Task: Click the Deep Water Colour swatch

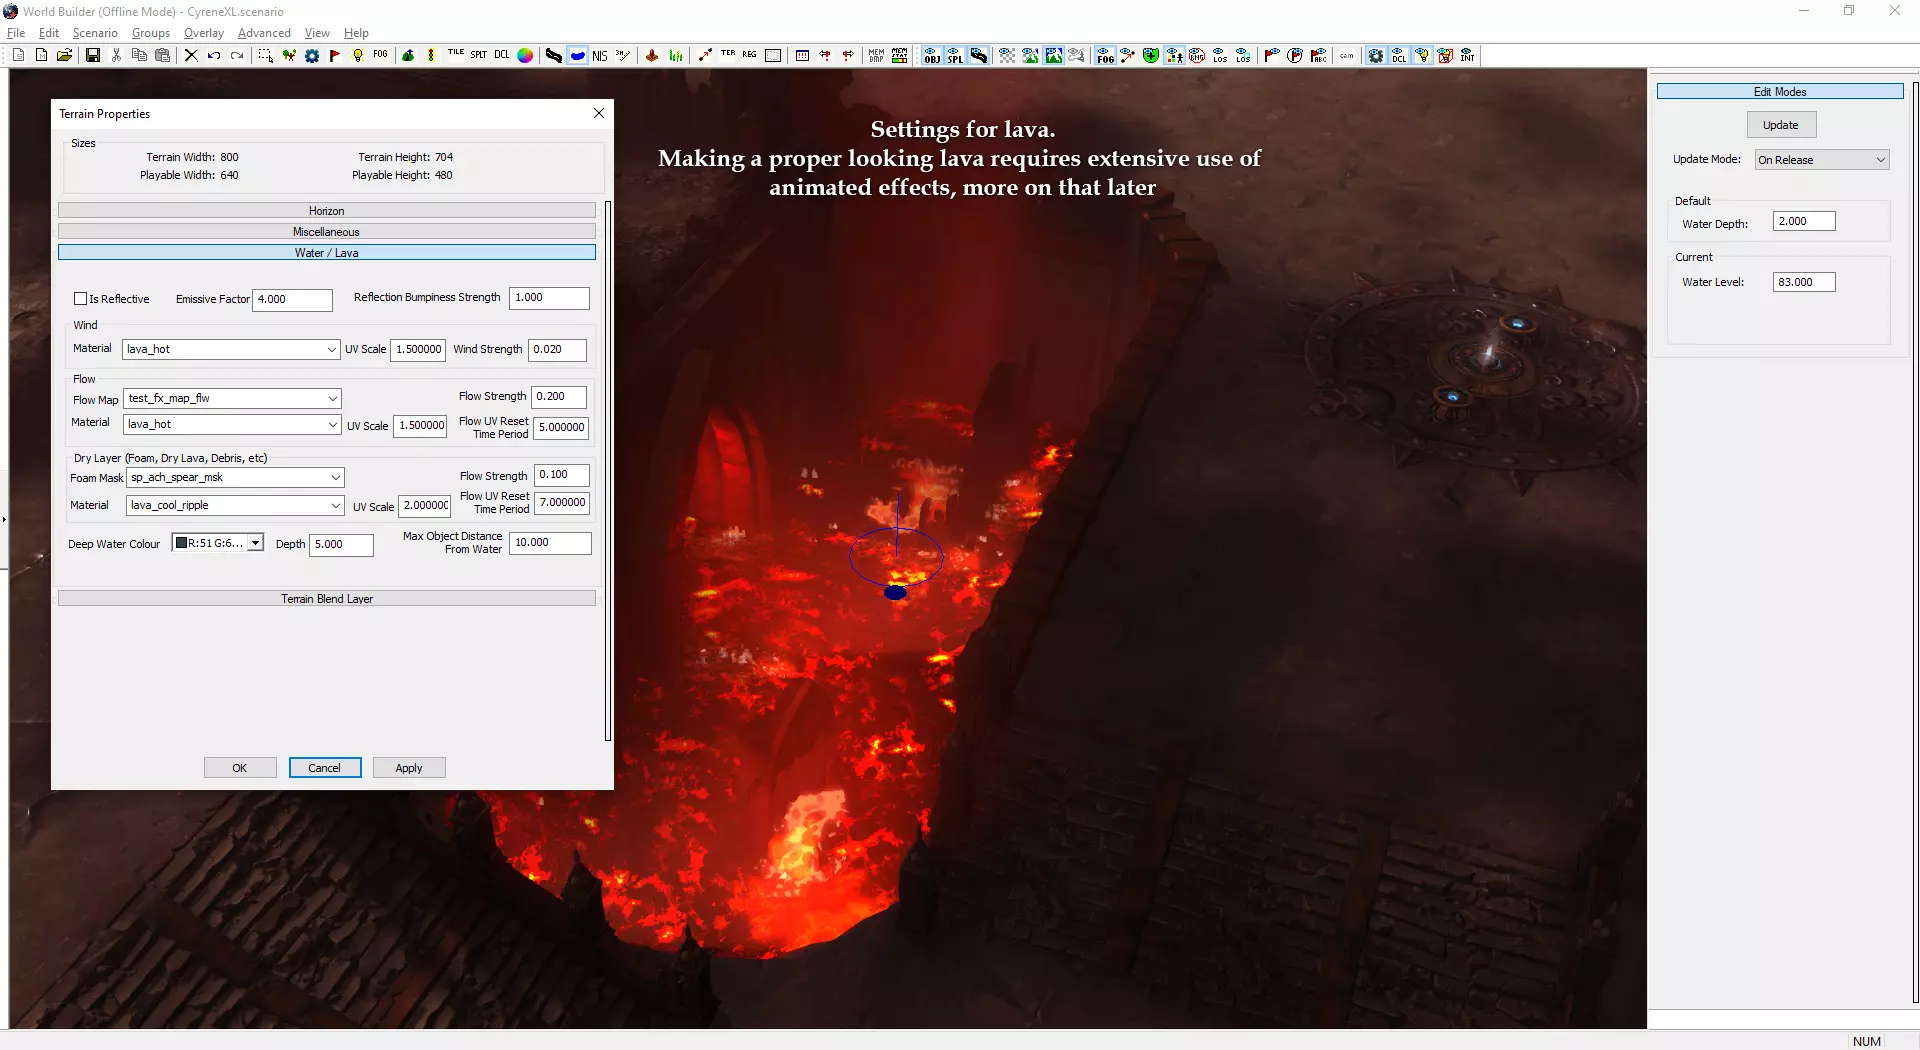Action: [182, 544]
